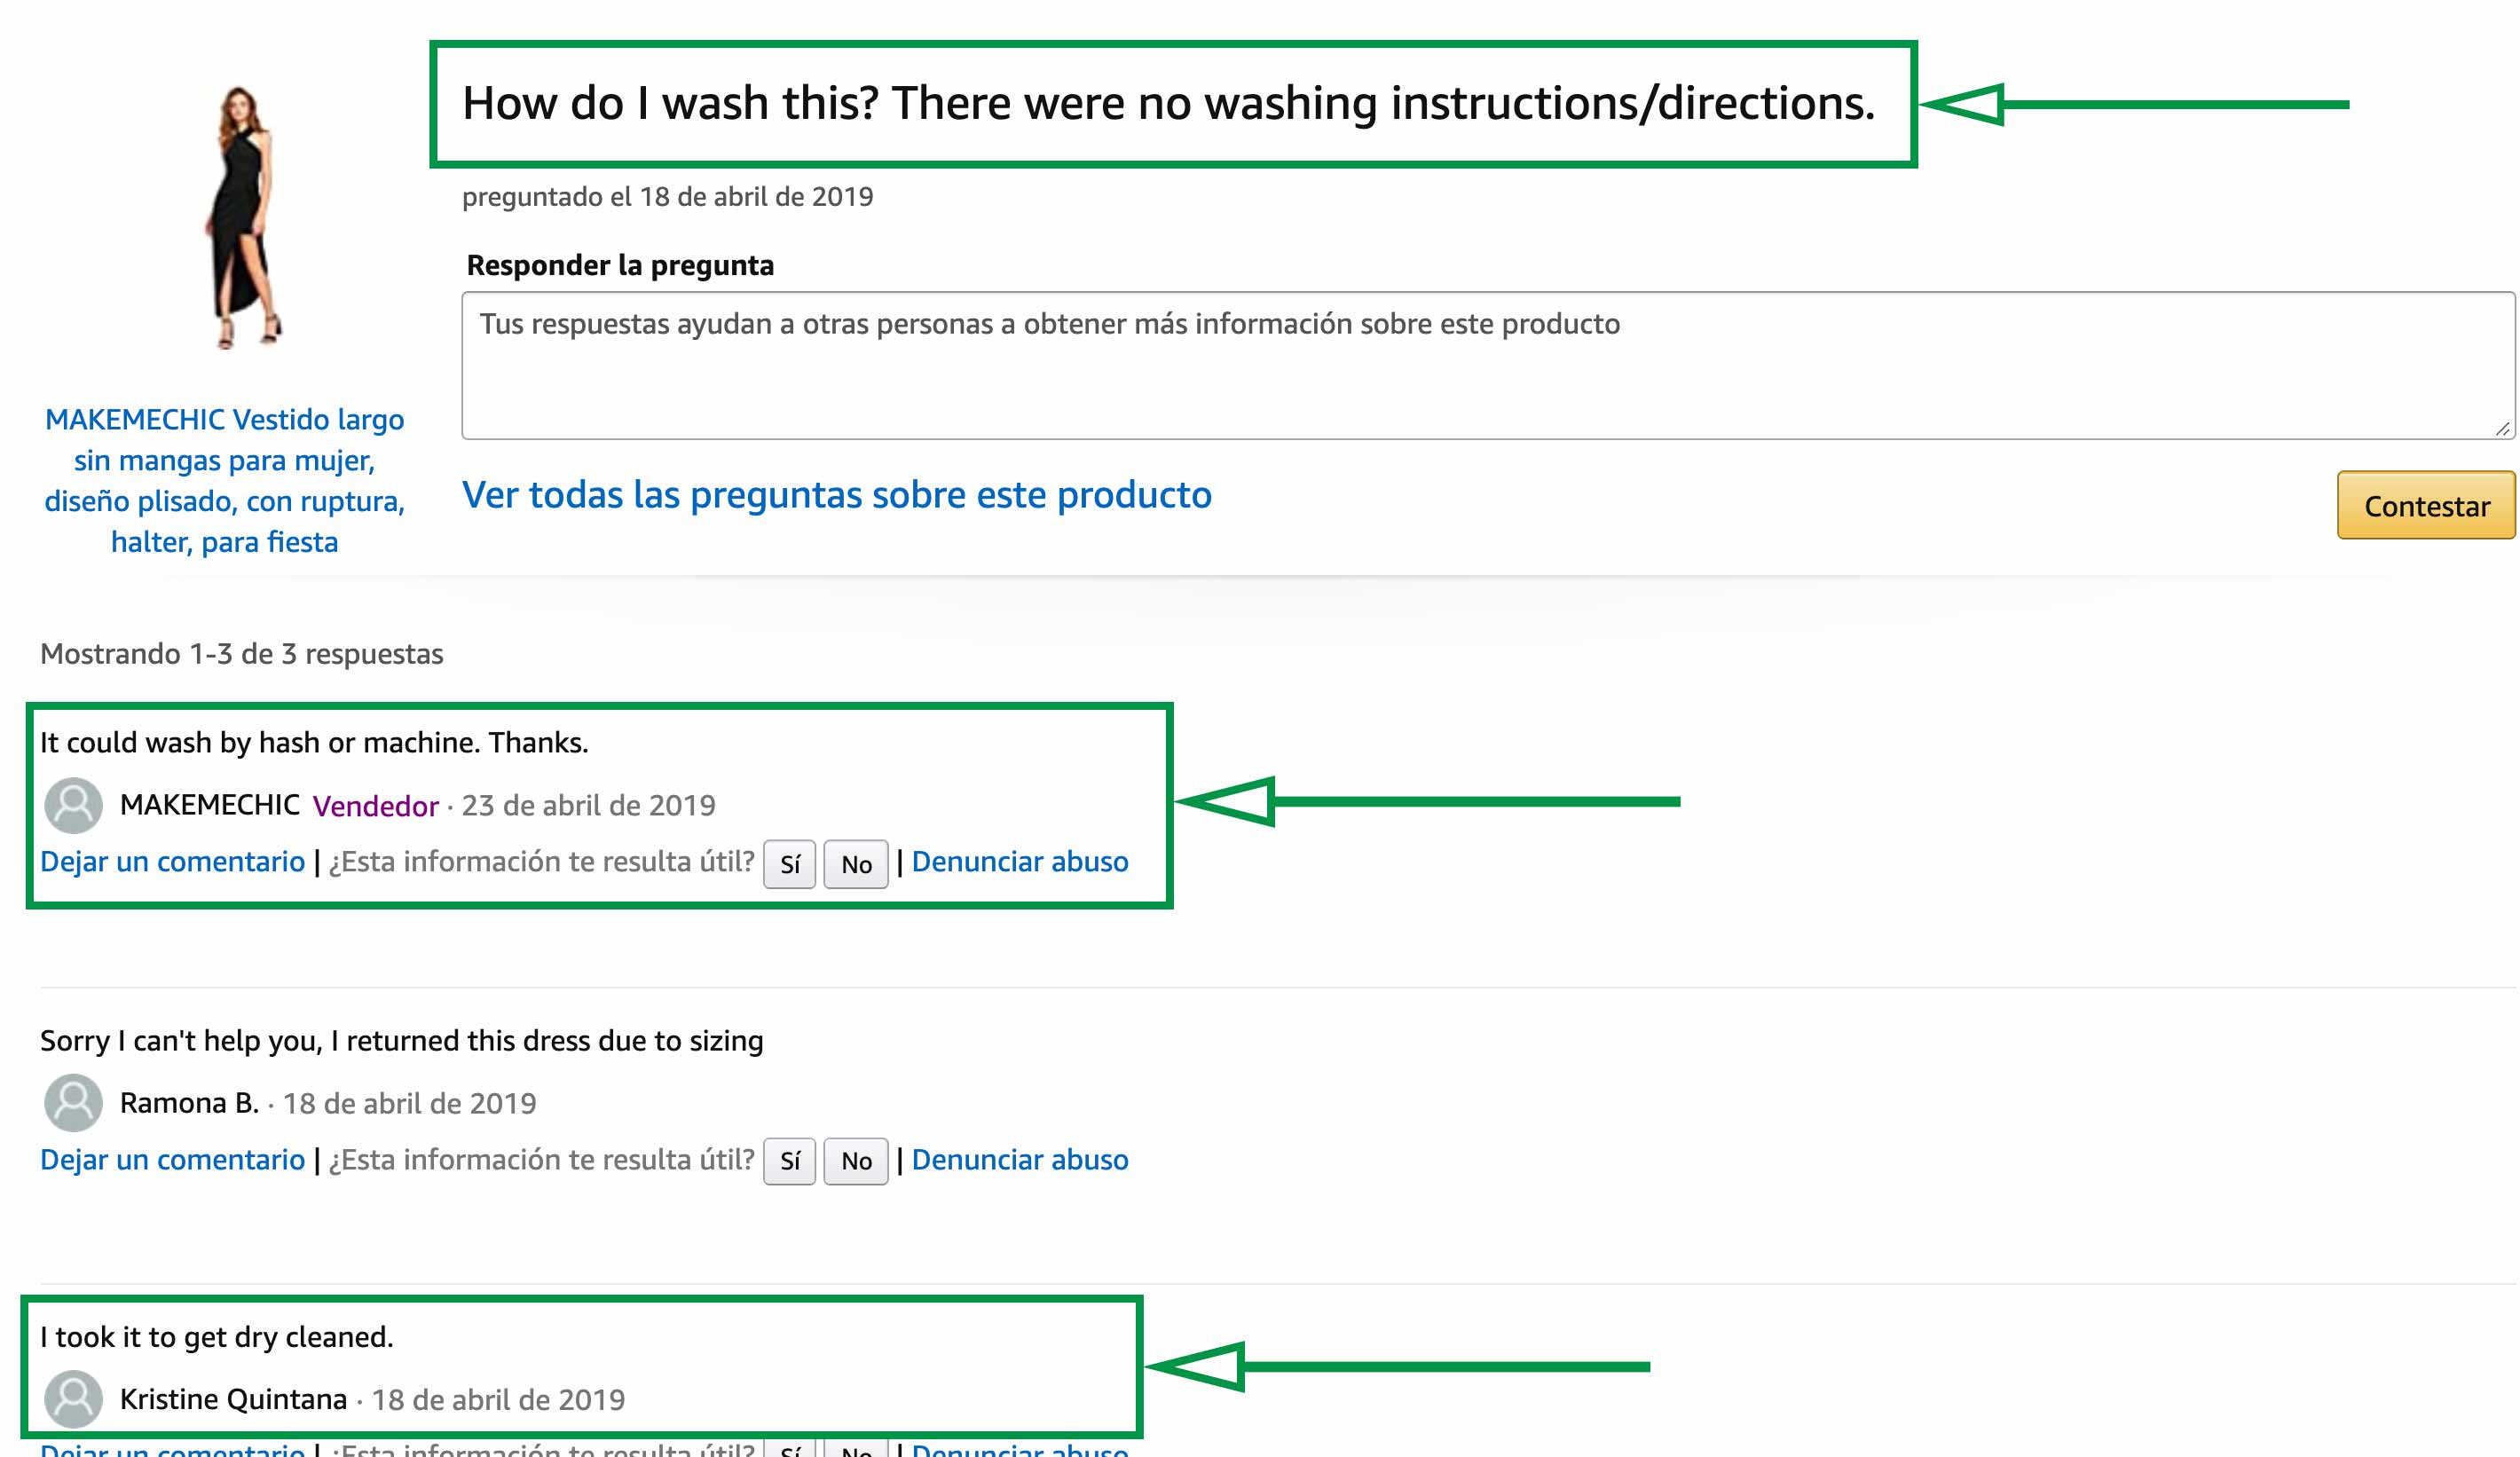Select date '23 de abril de 2019'
The width and height of the screenshot is (2520, 1457).
589,806
